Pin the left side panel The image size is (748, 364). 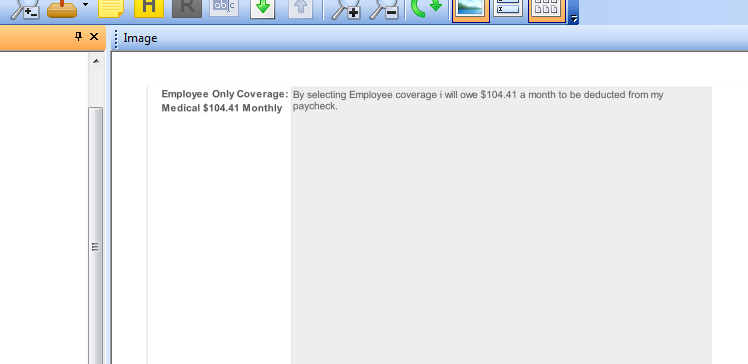(79, 37)
